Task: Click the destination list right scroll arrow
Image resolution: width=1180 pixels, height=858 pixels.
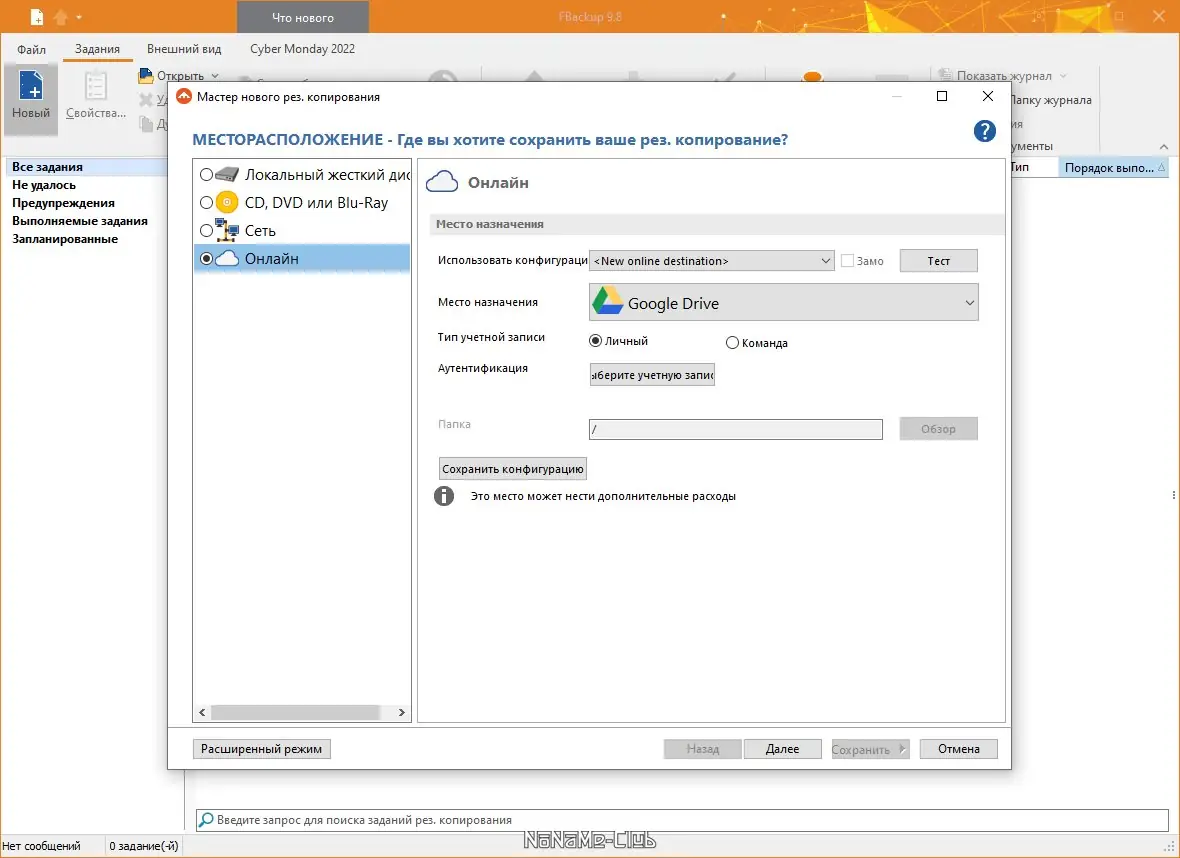Action: point(401,712)
